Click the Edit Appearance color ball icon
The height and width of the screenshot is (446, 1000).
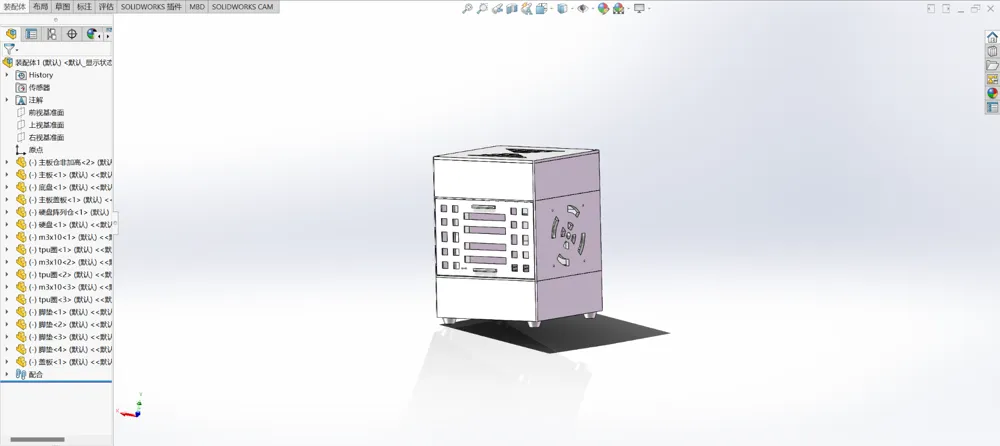(x=603, y=8)
